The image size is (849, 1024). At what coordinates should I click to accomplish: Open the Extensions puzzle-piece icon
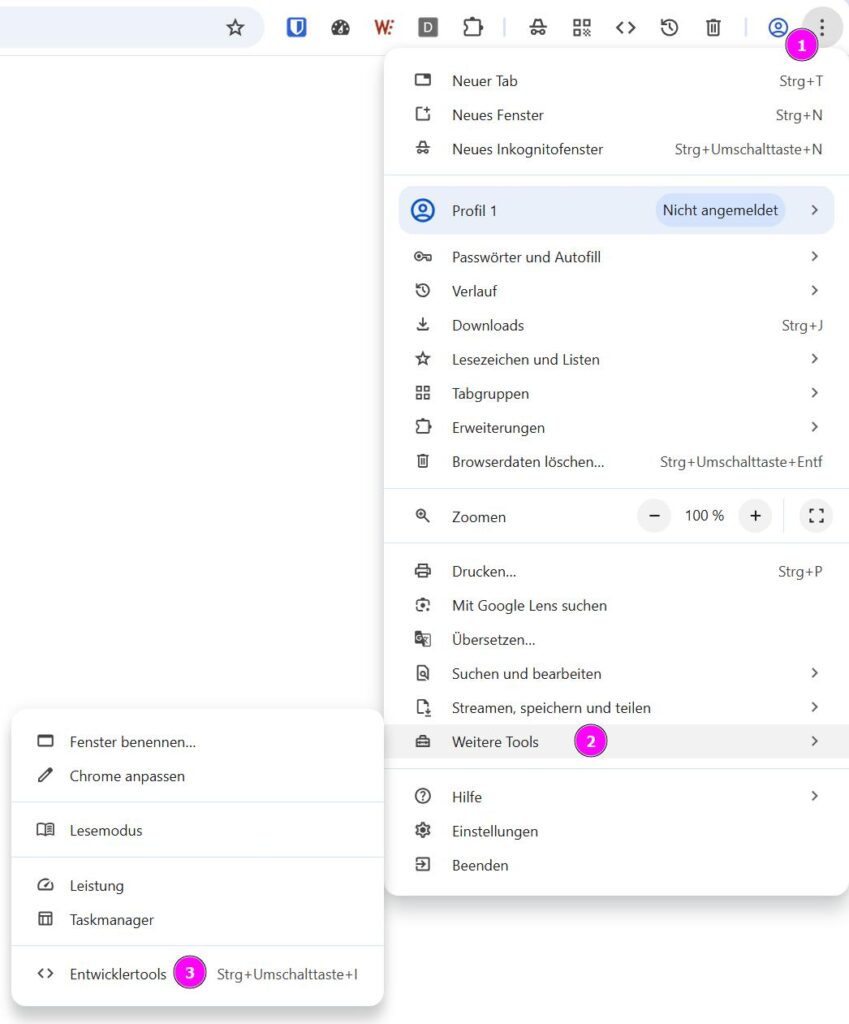(472, 28)
